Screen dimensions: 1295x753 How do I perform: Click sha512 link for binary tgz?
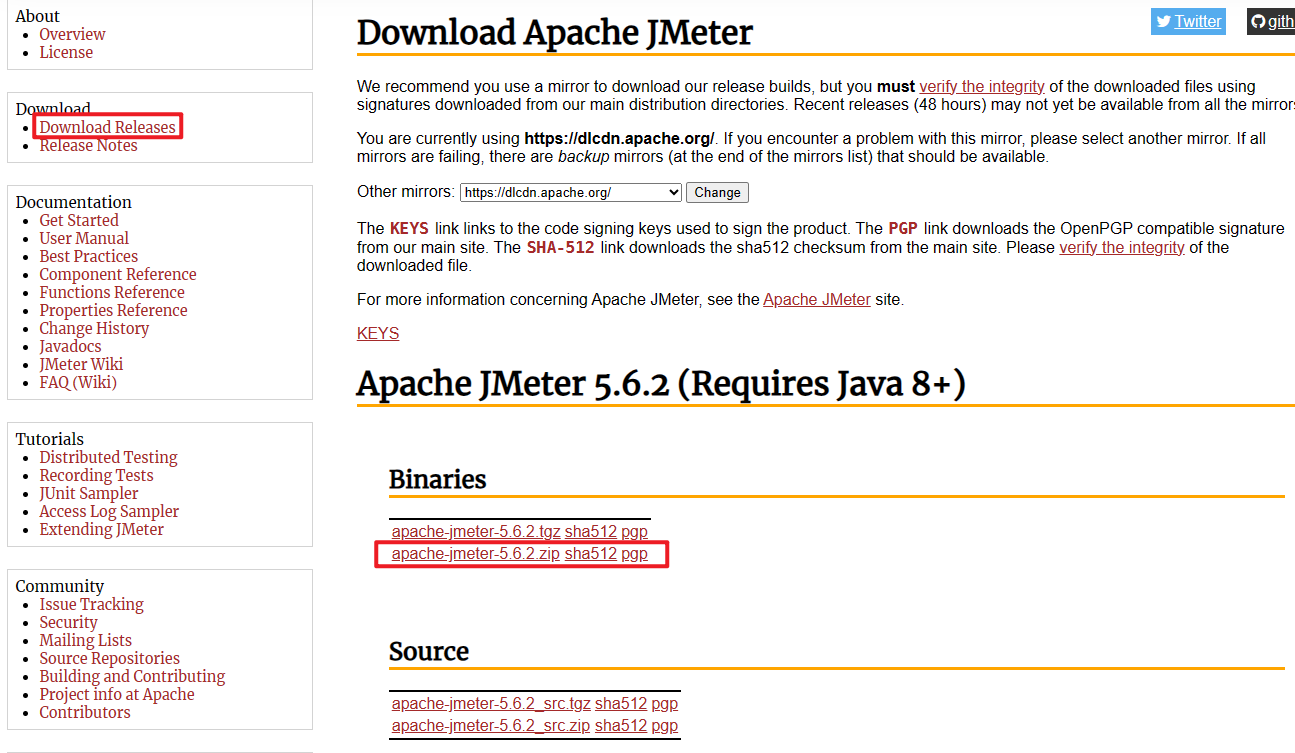591,532
